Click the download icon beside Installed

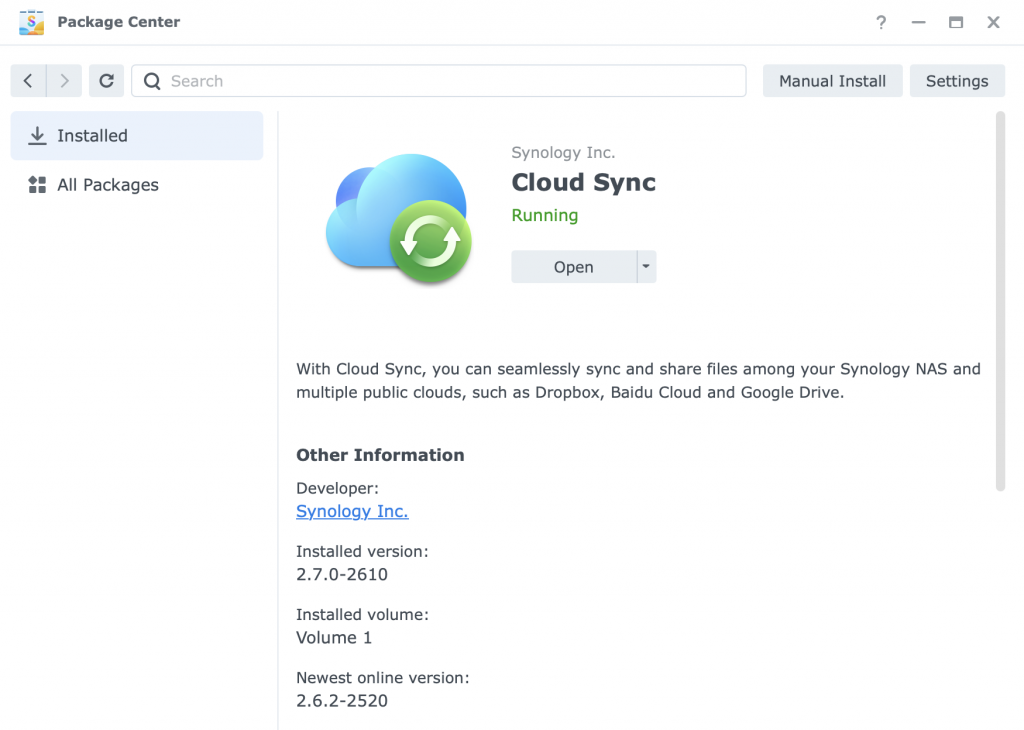[x=37, y=136]
